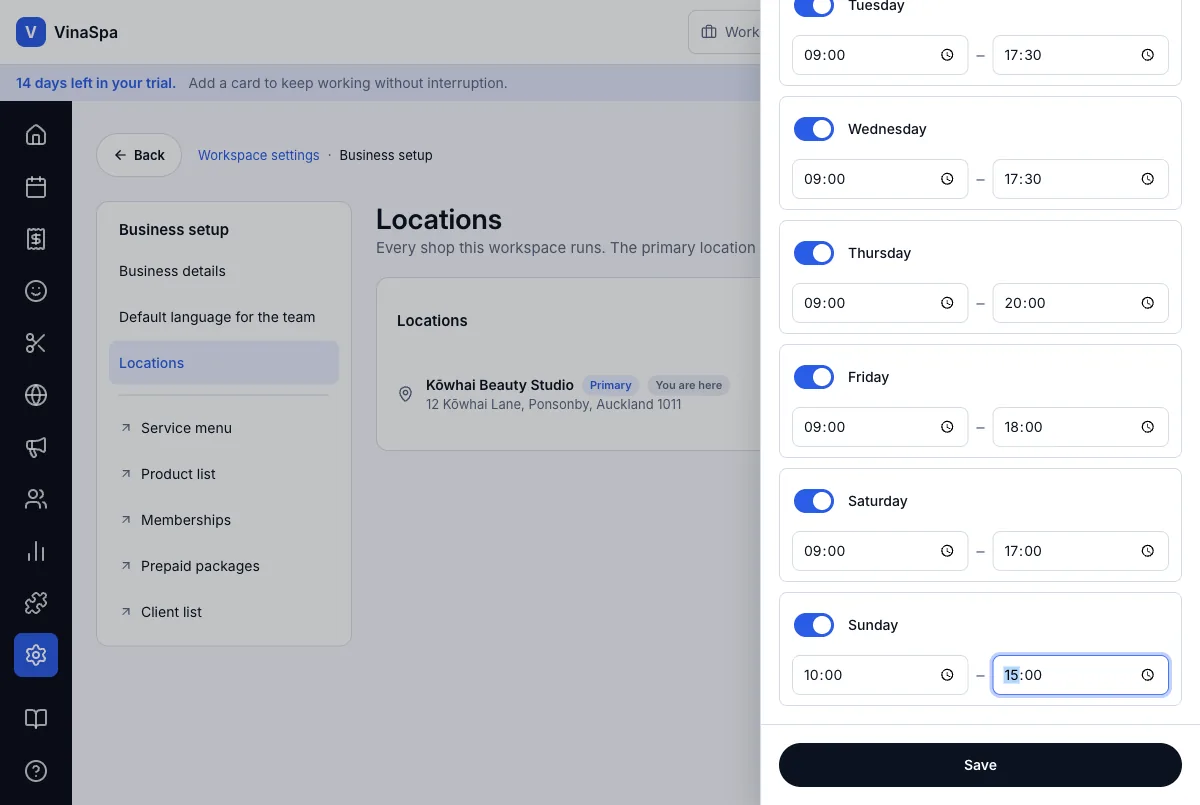Click the map pin icon beside Kōwhai Beauty Studio
The width and height of the screenshot is (1200, 805).
pos(405,394)
